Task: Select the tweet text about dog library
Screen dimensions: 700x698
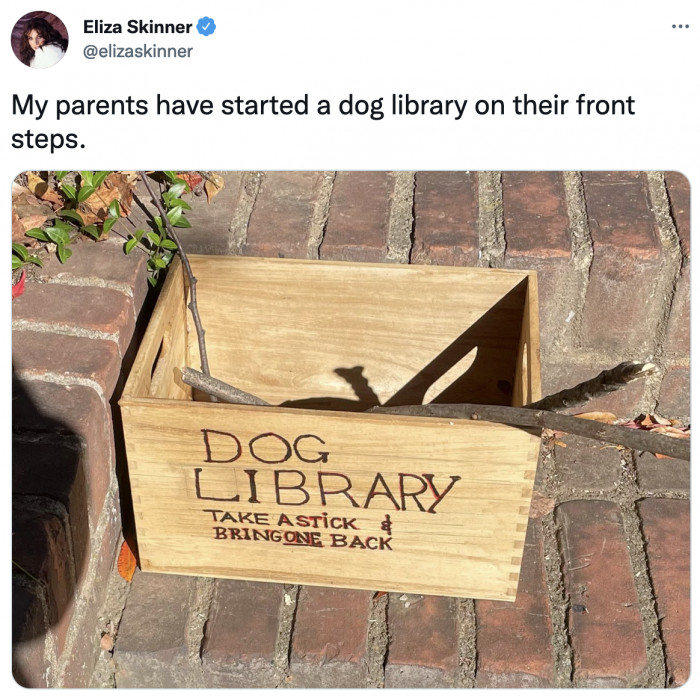Action: click(323, 122)
